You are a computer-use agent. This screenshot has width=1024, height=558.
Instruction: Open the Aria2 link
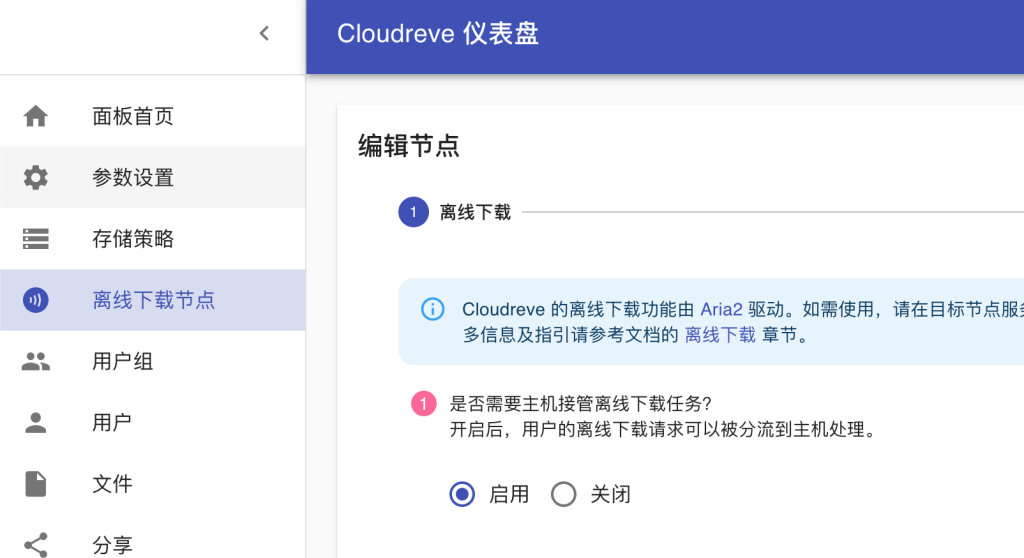(x=721, y=309)
